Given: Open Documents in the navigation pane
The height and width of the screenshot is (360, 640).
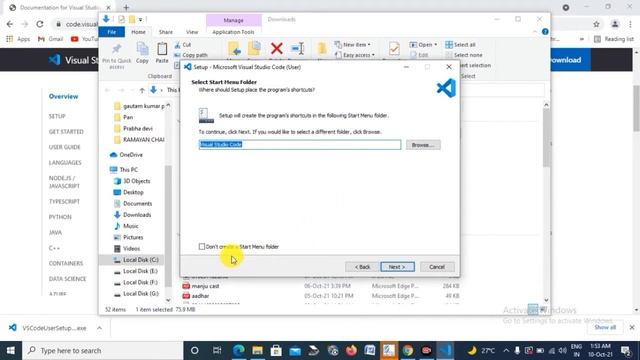Looking at the screenshot, I should coord(133,203).
